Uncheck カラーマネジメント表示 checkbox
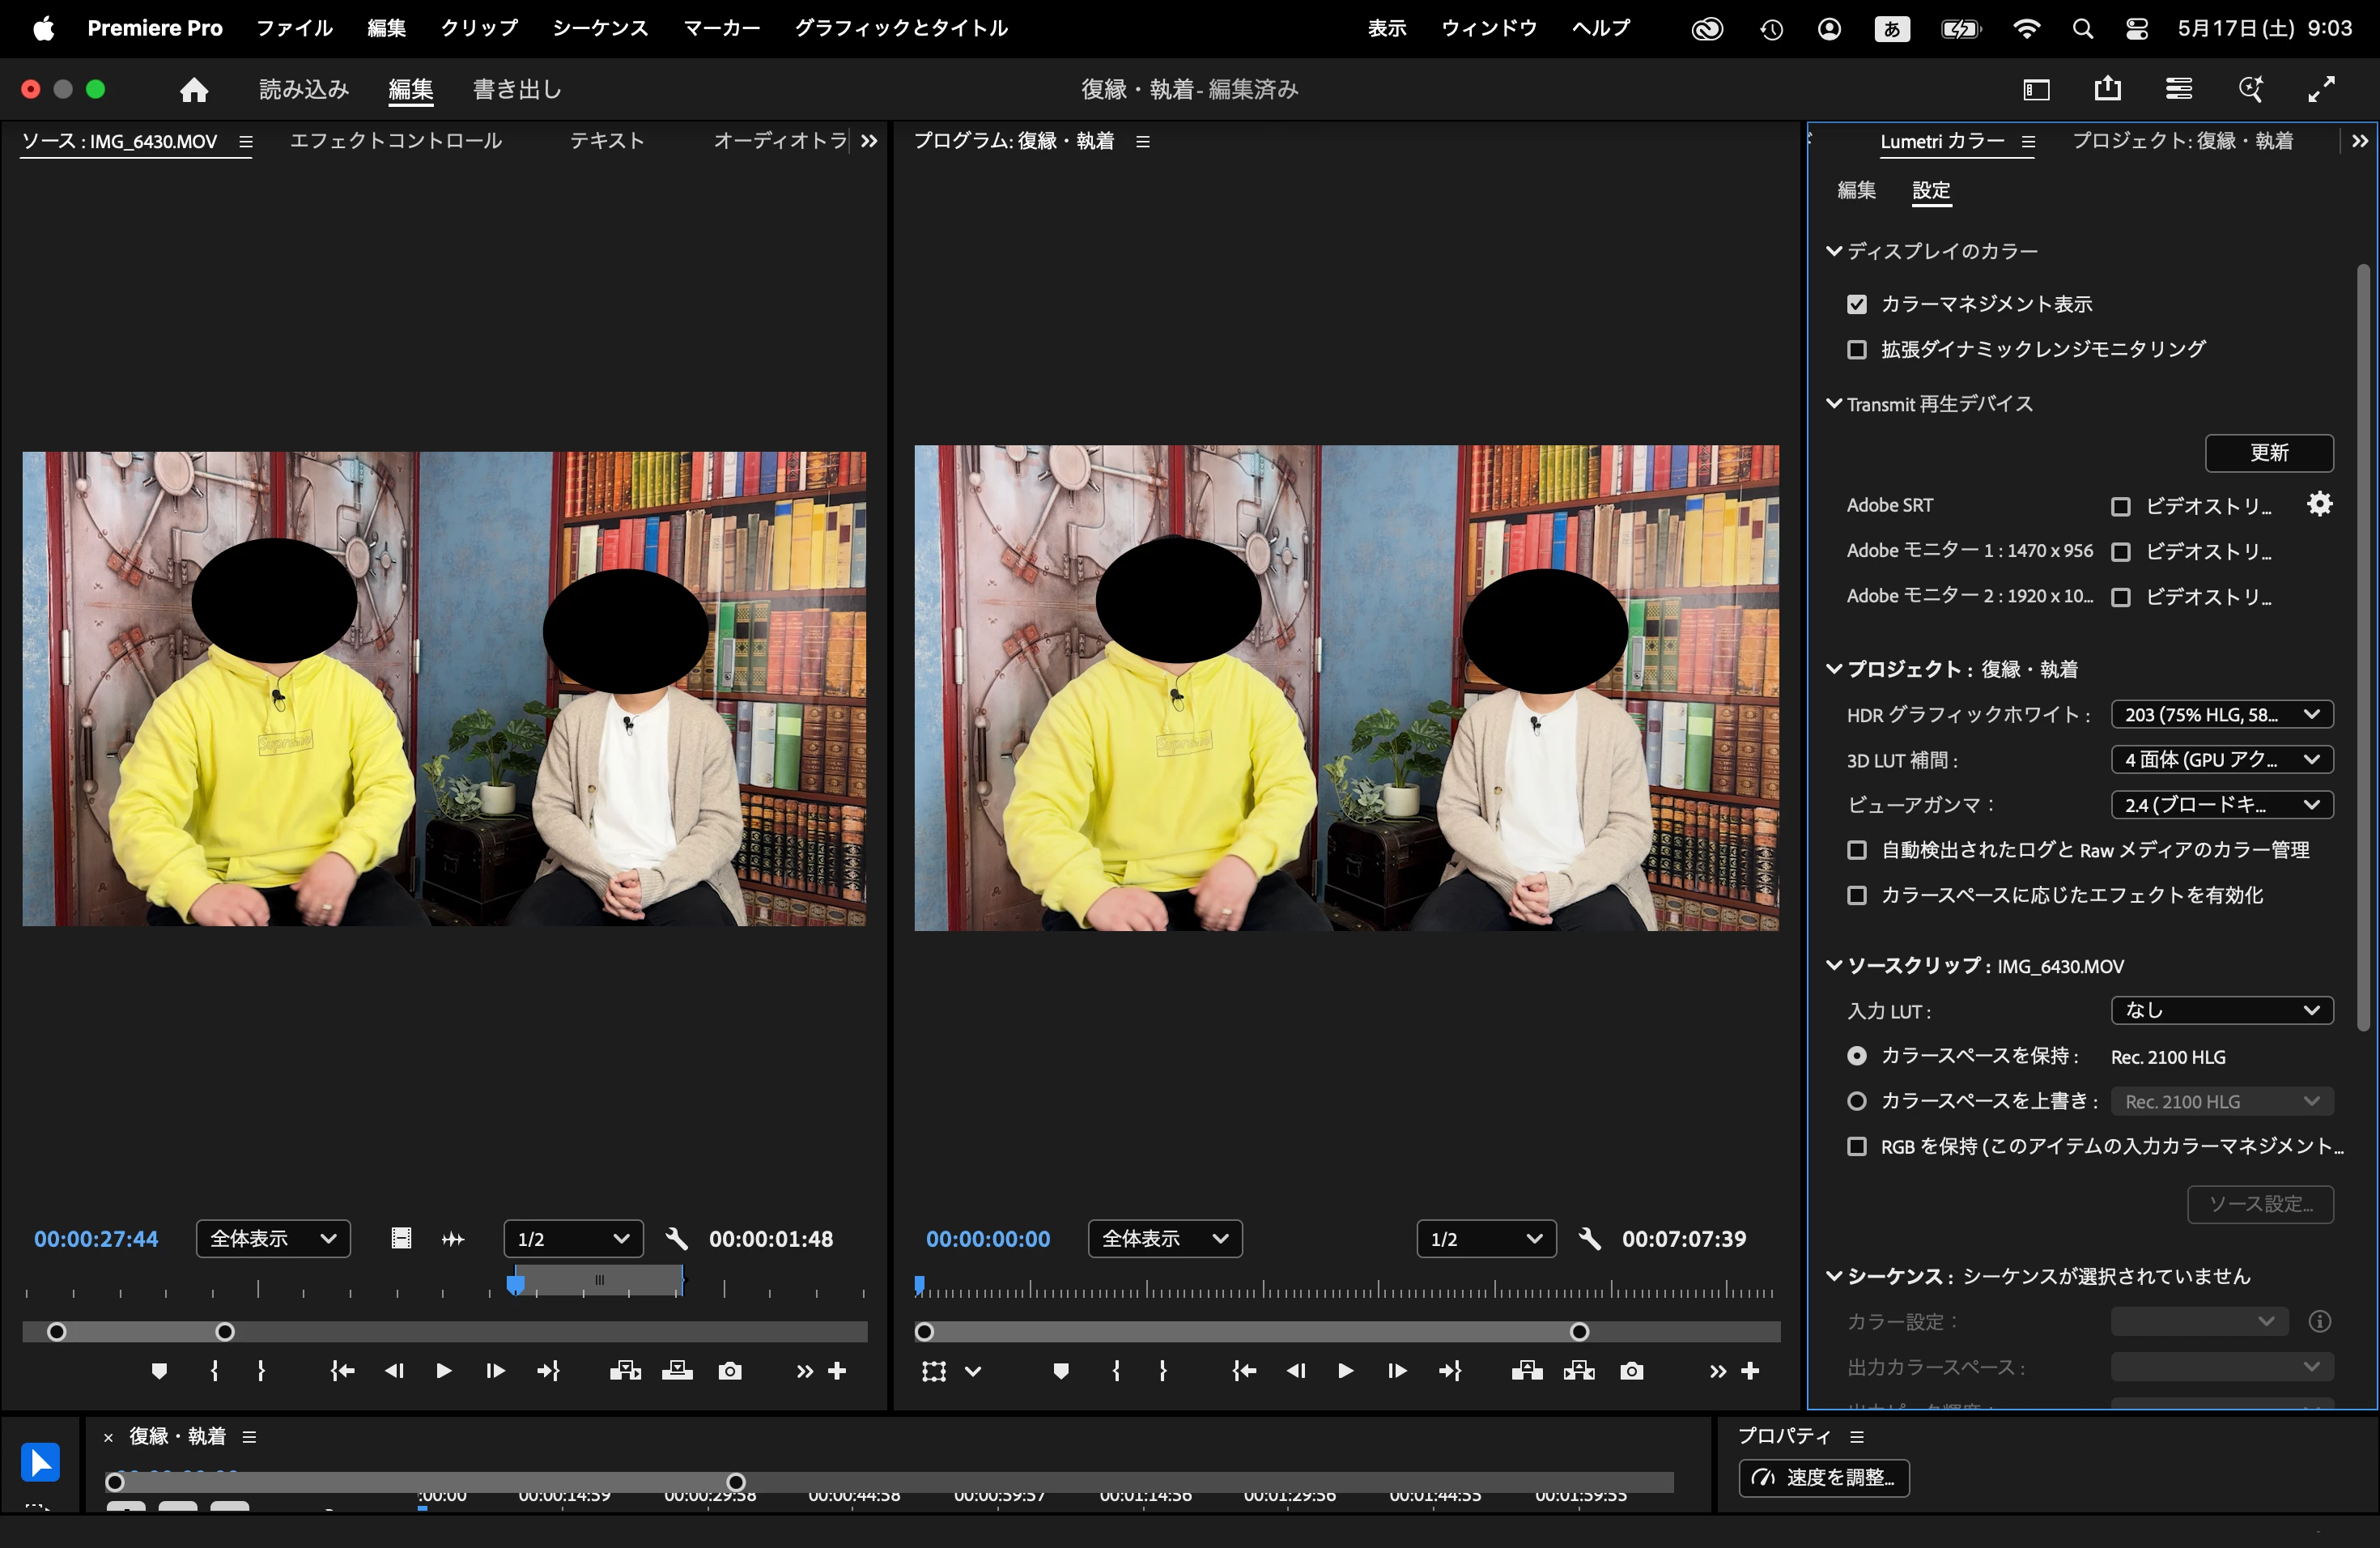Screen dimensions: 2380x1548 pos(1857,304)
